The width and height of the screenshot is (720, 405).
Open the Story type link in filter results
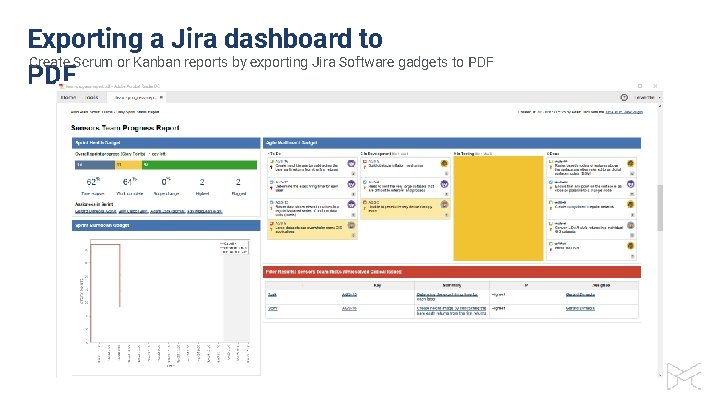[x=272, y=309]
